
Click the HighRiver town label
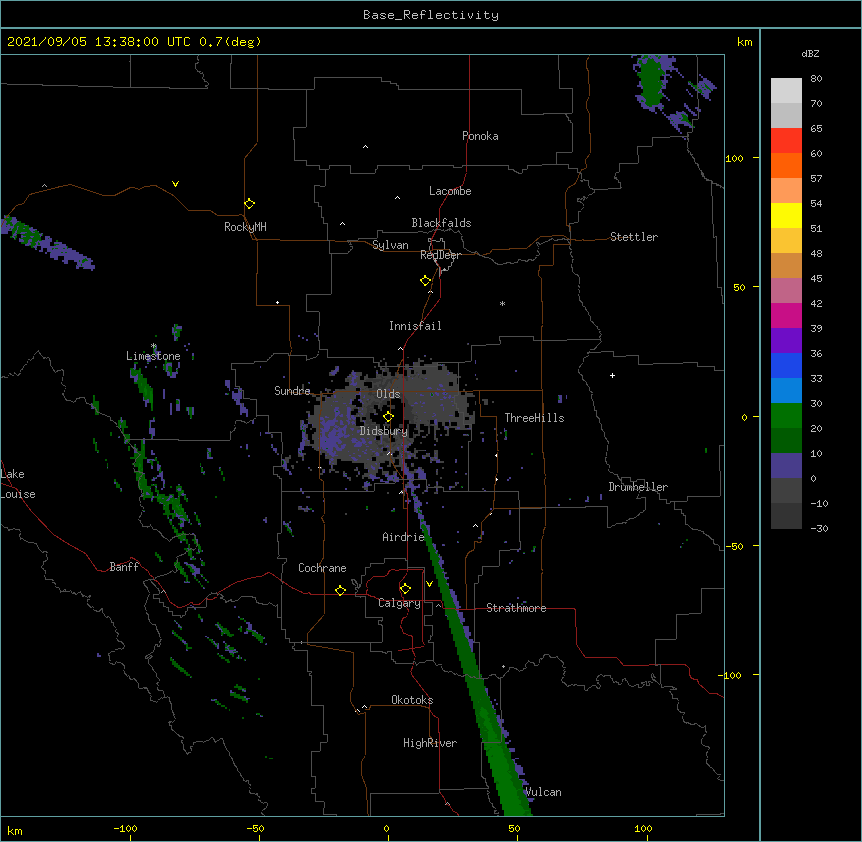point(430,743)
